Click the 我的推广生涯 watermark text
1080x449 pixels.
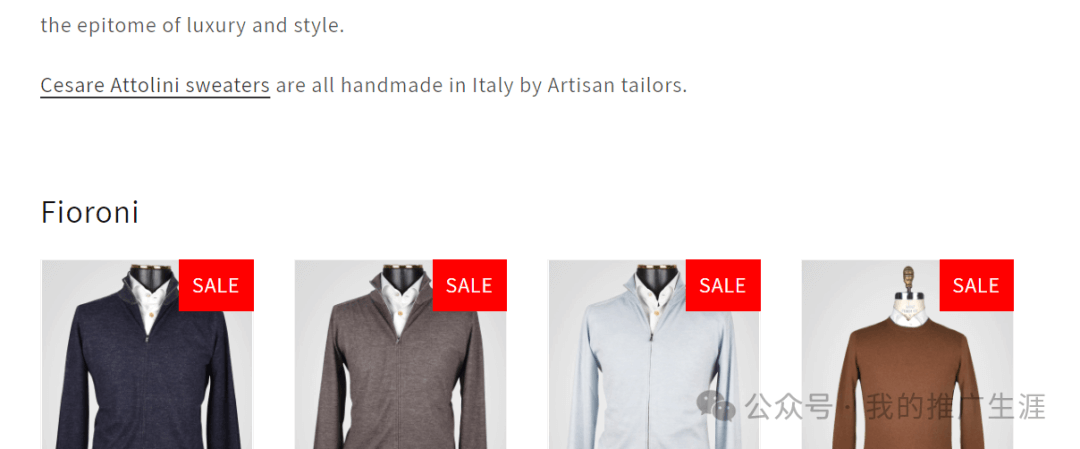pos(956,406)
